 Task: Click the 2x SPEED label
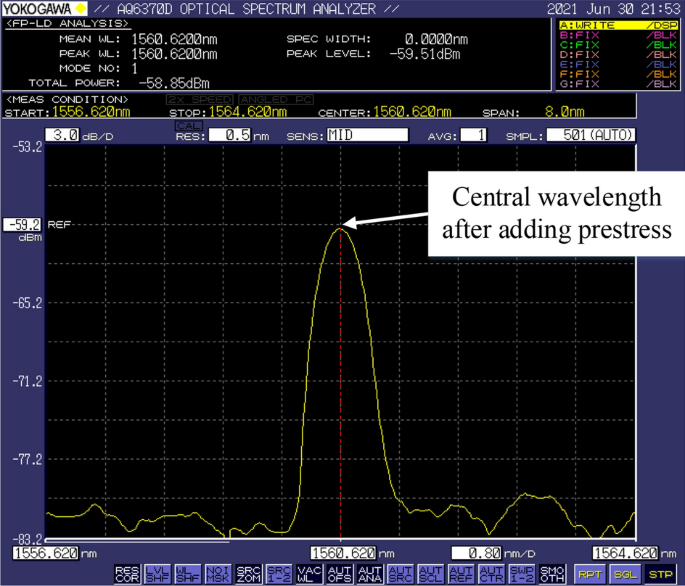(200, 99)
